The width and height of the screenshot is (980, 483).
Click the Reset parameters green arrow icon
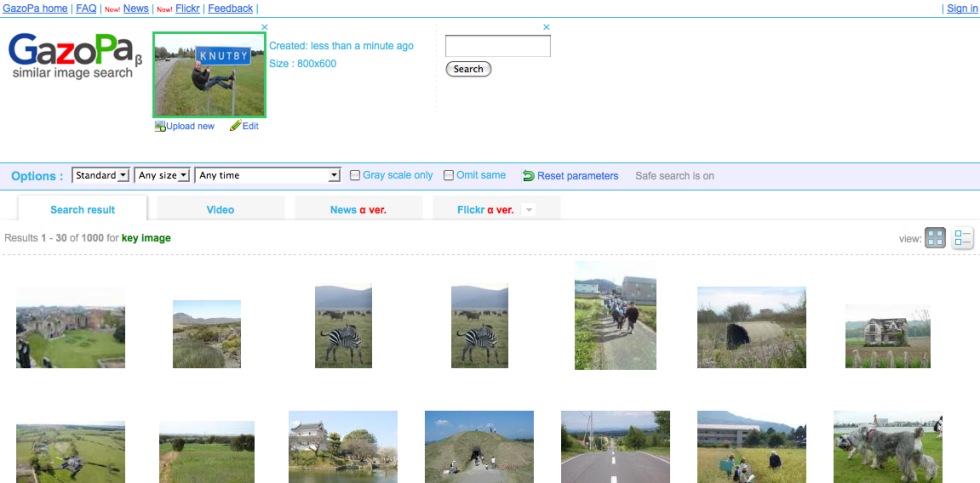[x=528, y=176]
